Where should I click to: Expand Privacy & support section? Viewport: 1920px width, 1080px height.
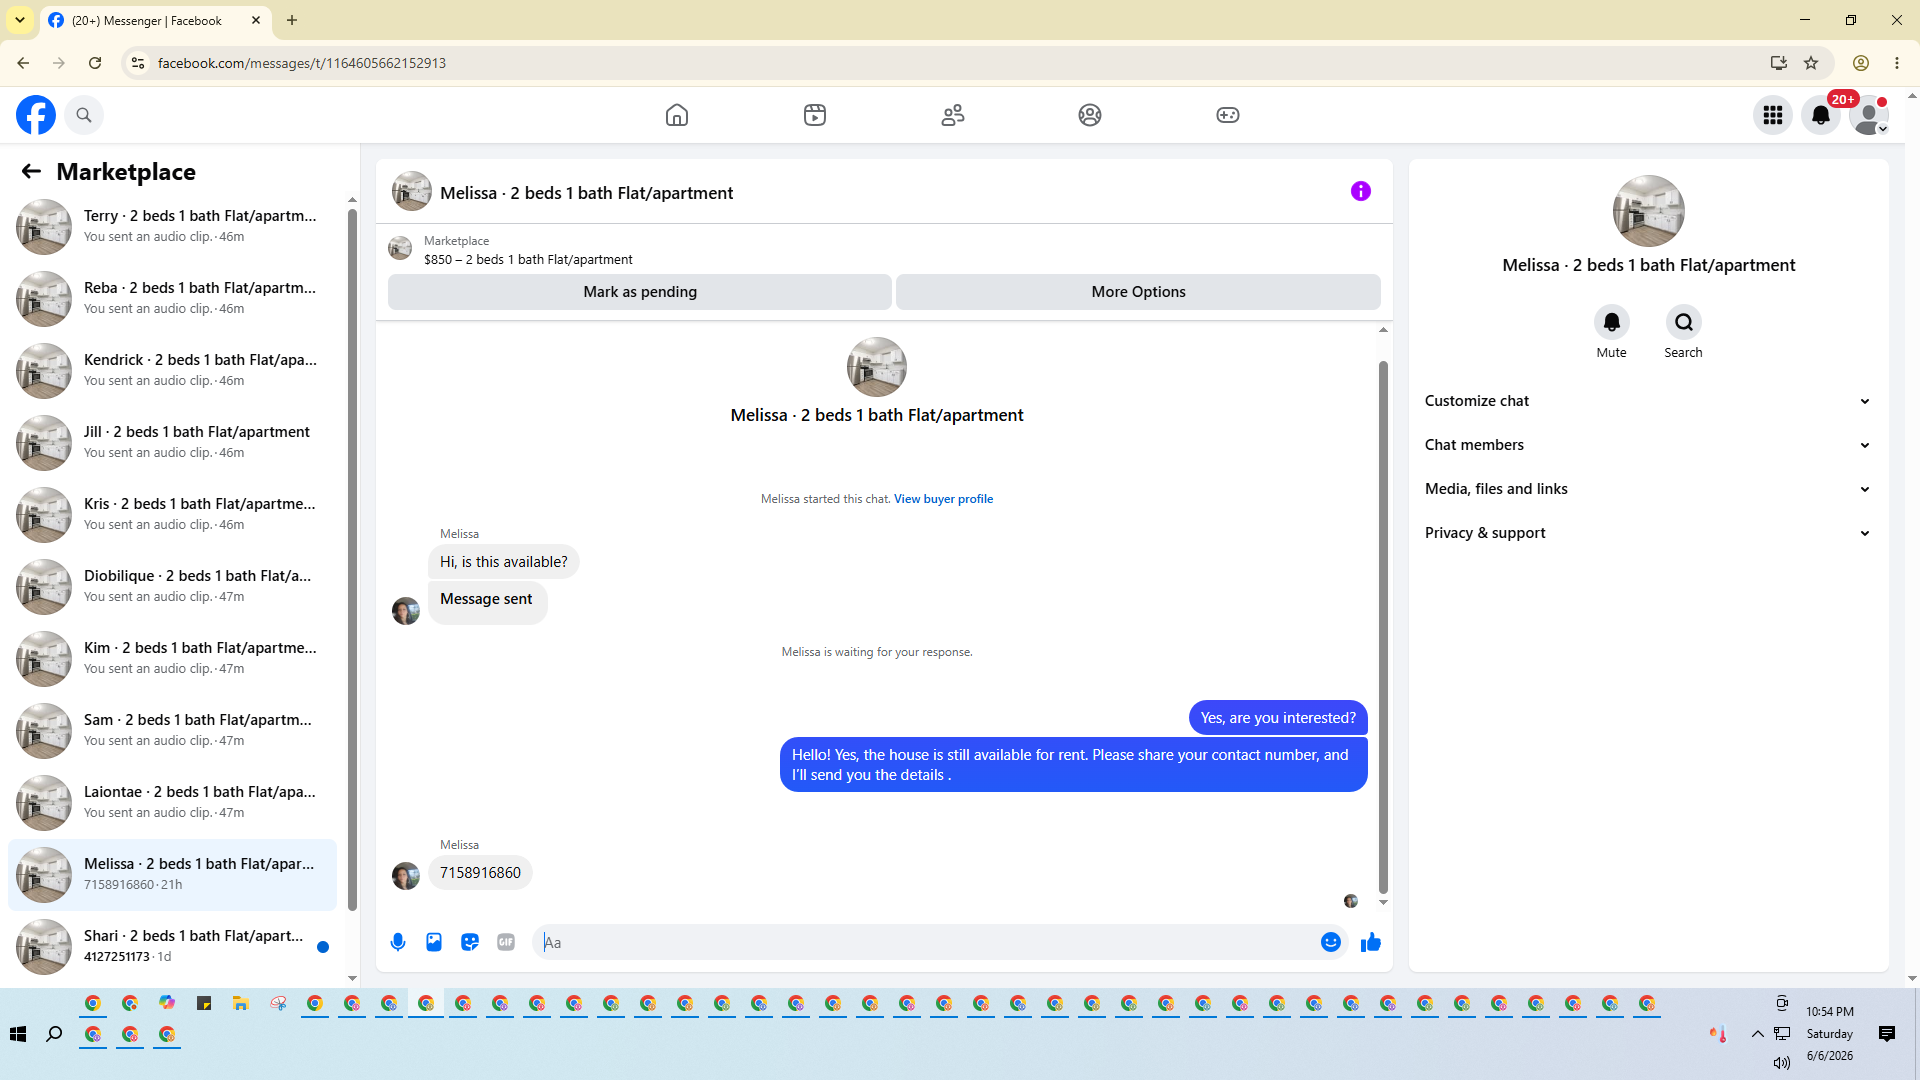pyautogui.click(x=1648, y=533)
